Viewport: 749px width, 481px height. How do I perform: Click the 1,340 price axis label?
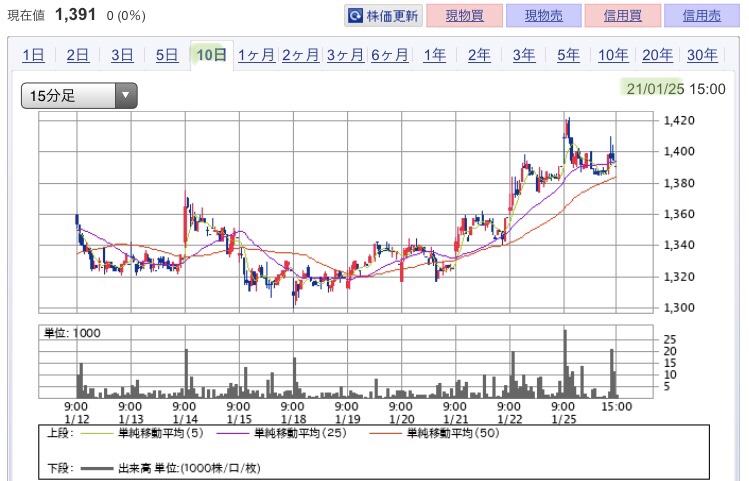pyautogui.click(x=679, y=245)
